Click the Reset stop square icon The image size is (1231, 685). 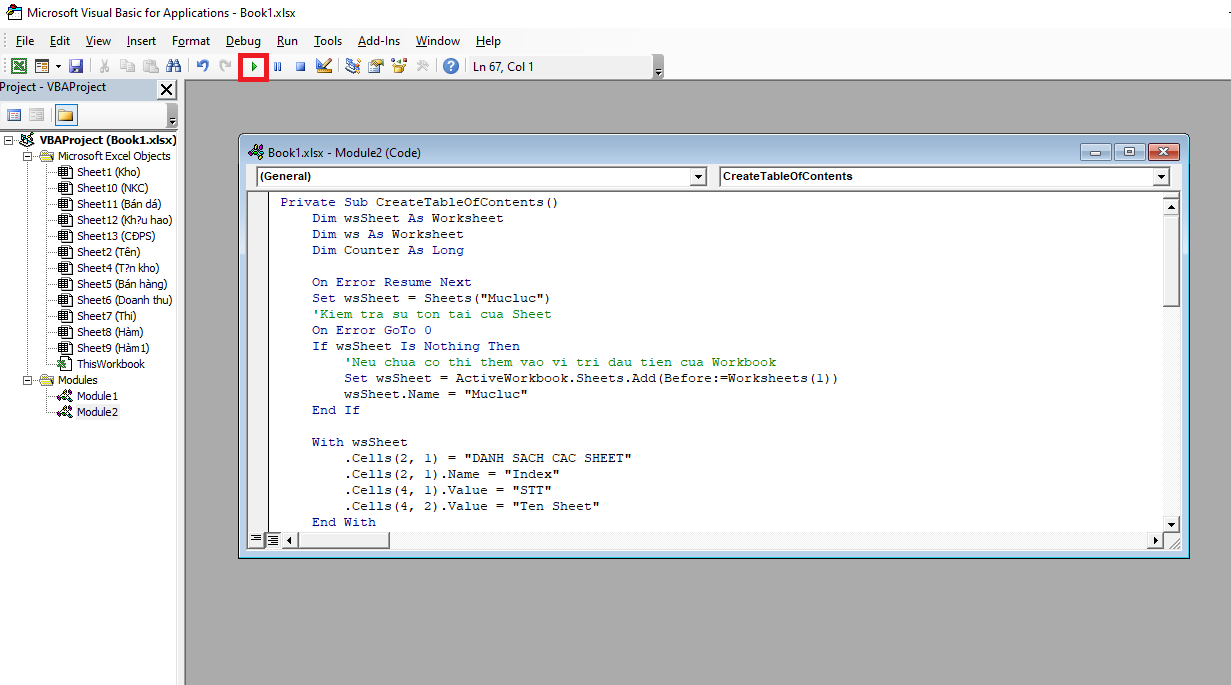click(300, 67)
